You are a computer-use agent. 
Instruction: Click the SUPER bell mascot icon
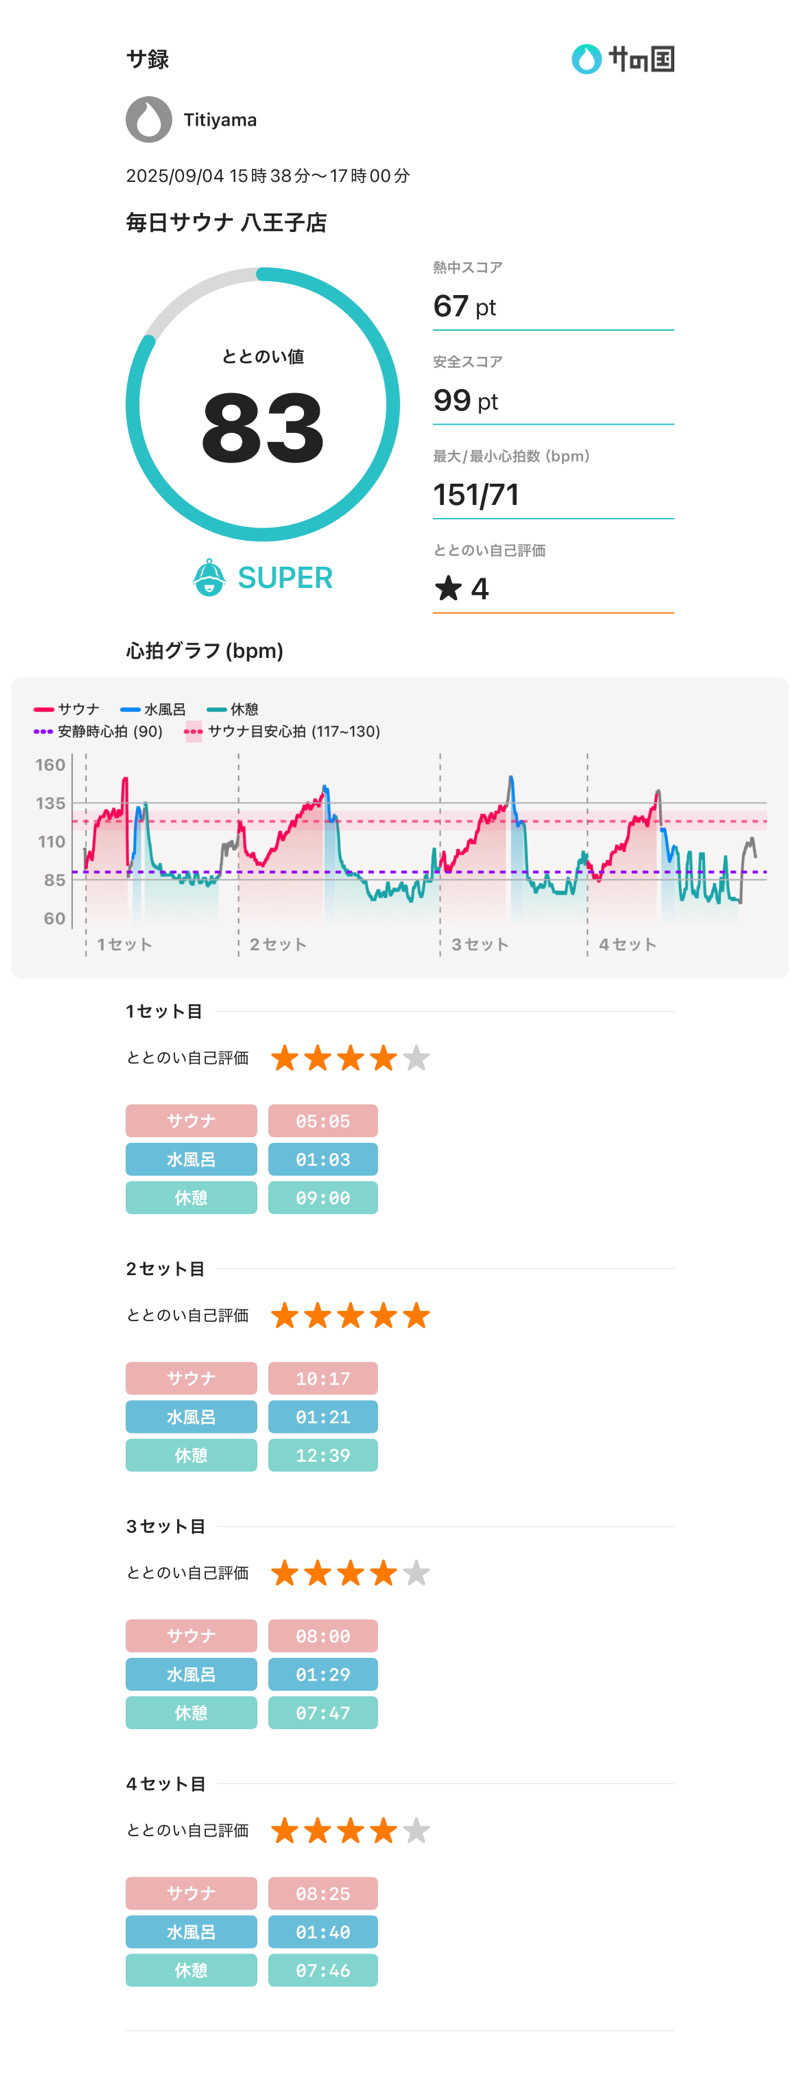(x=209, y=578)
